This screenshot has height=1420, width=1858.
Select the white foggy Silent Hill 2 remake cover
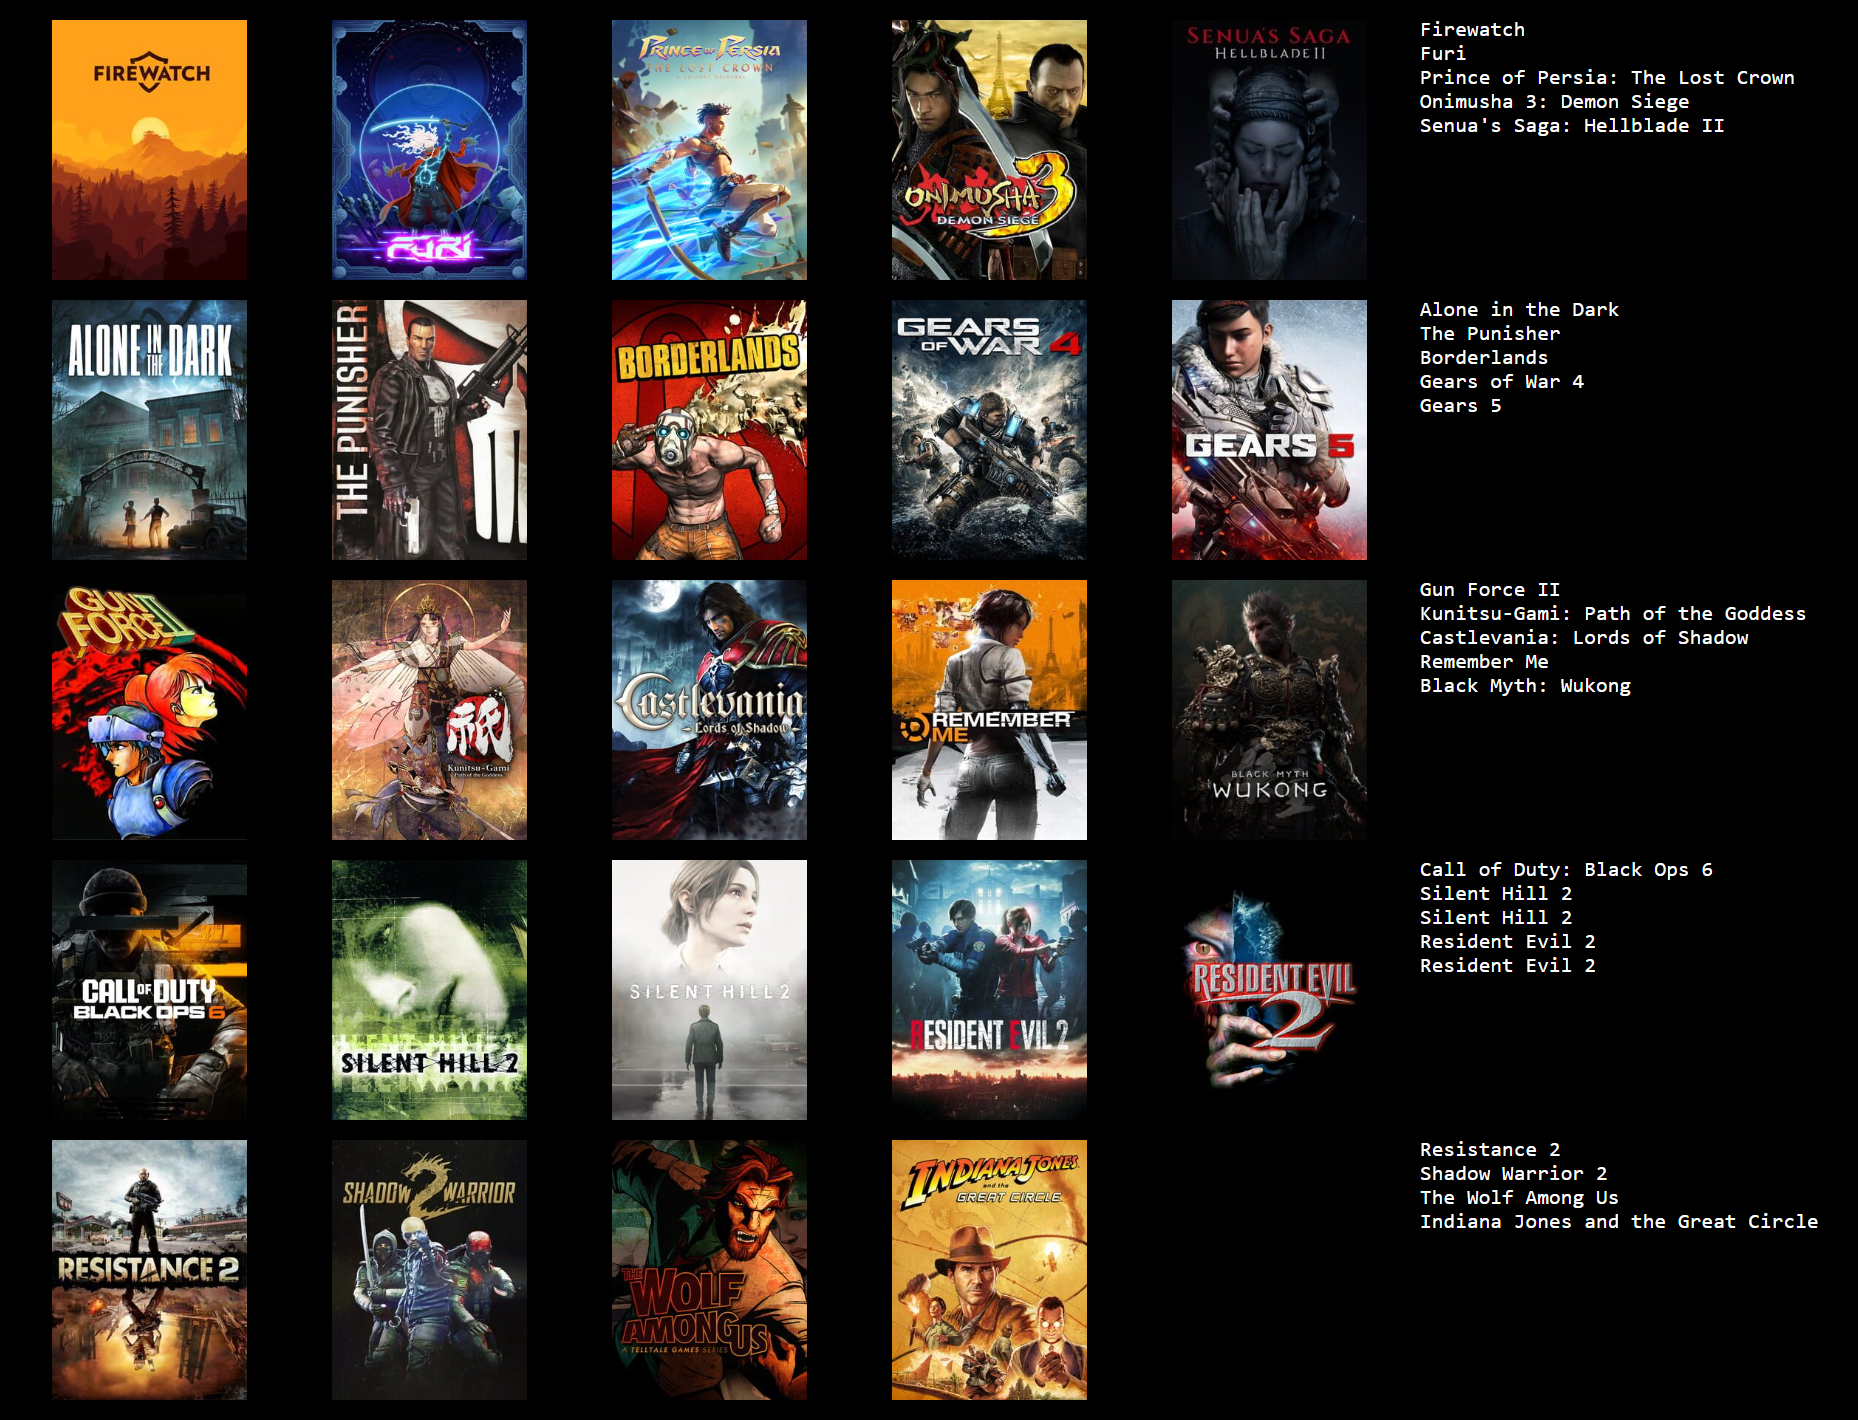[x=709, y=990]
